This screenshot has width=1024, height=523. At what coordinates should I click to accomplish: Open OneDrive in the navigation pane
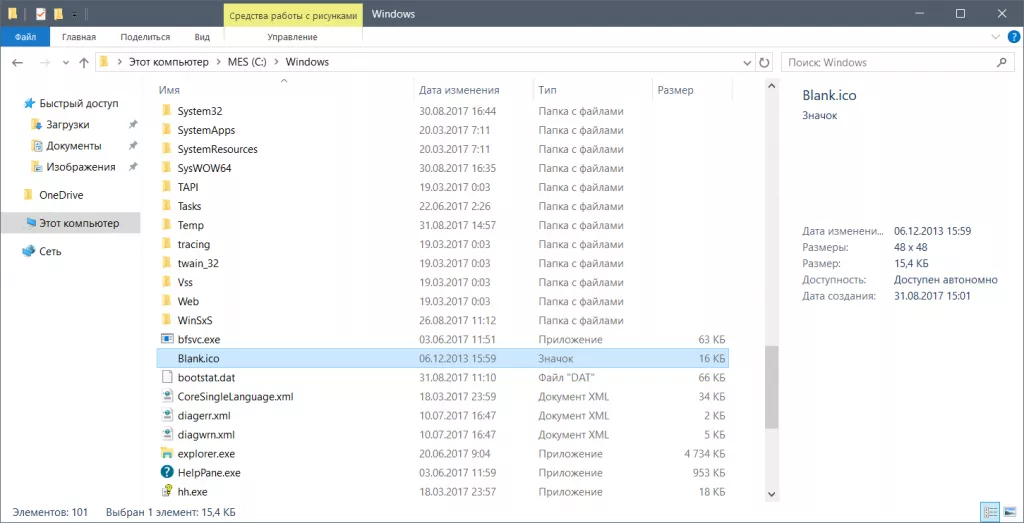pyautogui.click(x=61, y=195)
